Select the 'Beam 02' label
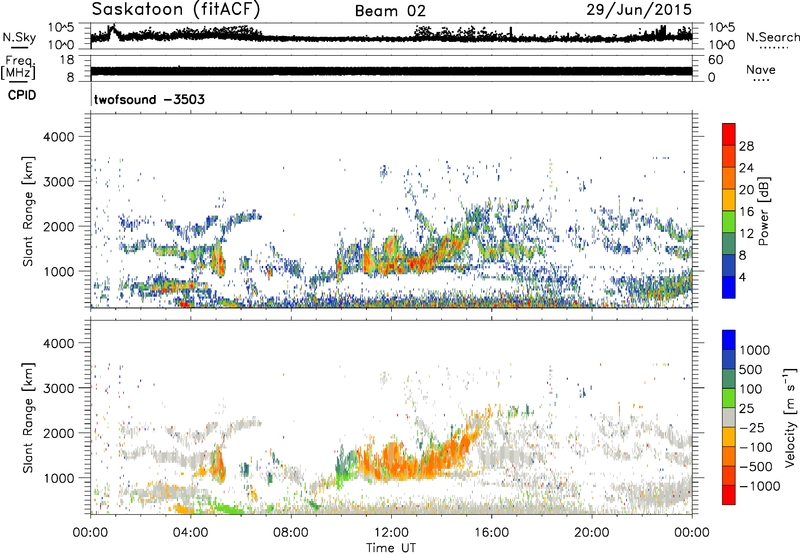Screen dimensions: 800x554 click(390, 11)
